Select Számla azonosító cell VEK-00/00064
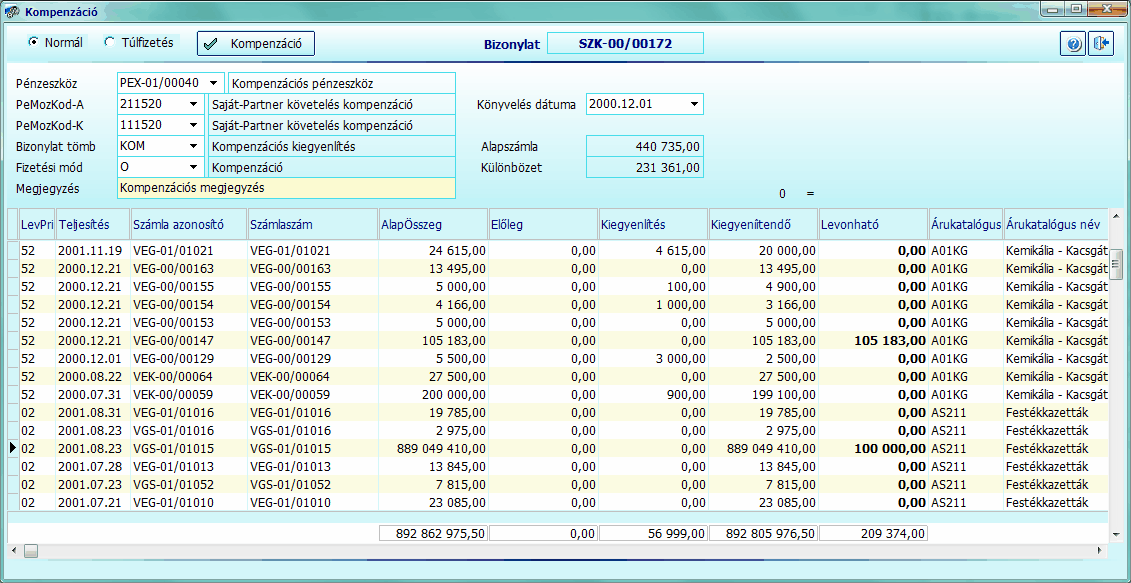Viewport: 1131px width, 583px height. 189,377
